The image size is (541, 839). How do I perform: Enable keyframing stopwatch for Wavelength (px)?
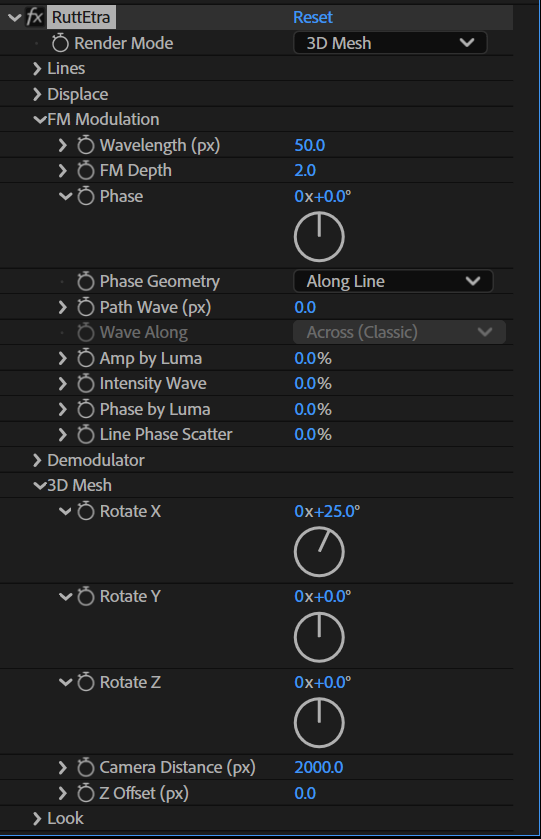click(x=86, y=145)
